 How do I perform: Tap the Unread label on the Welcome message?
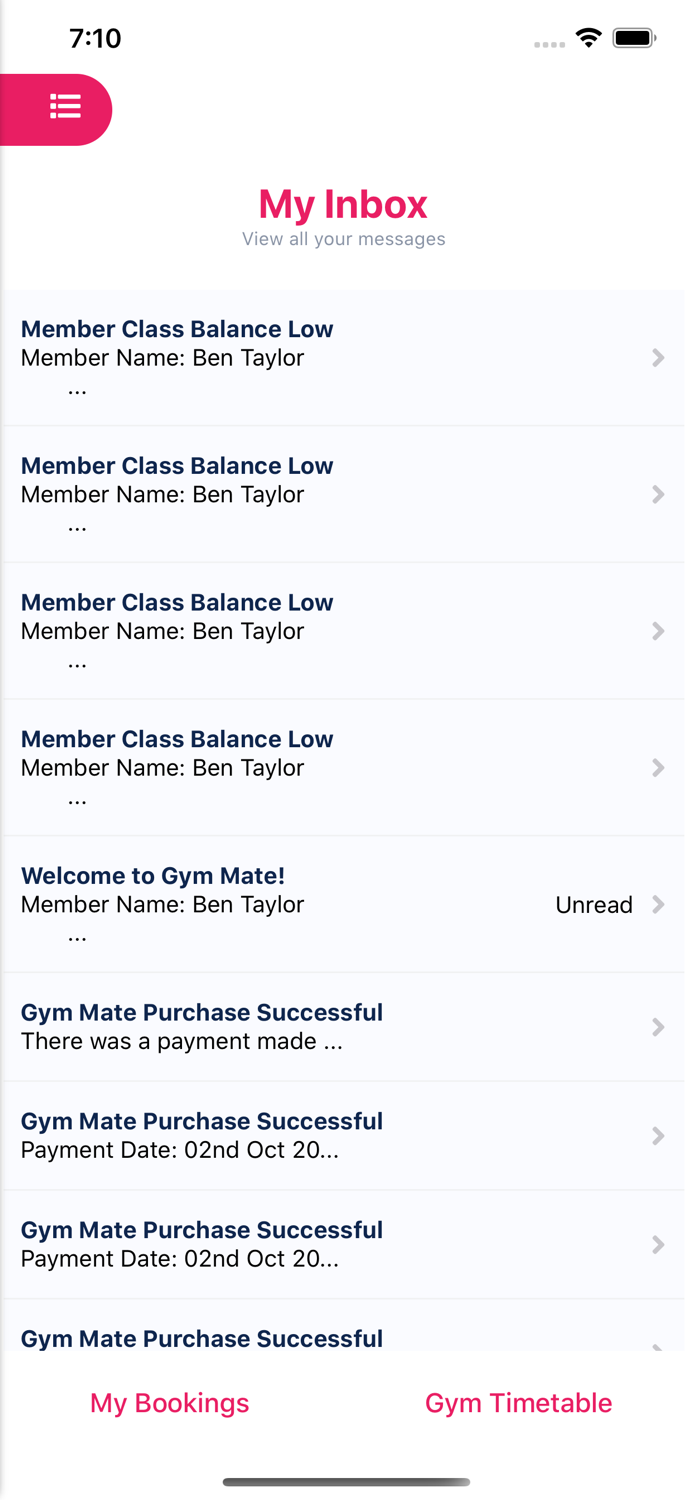[x=594, y=904]
